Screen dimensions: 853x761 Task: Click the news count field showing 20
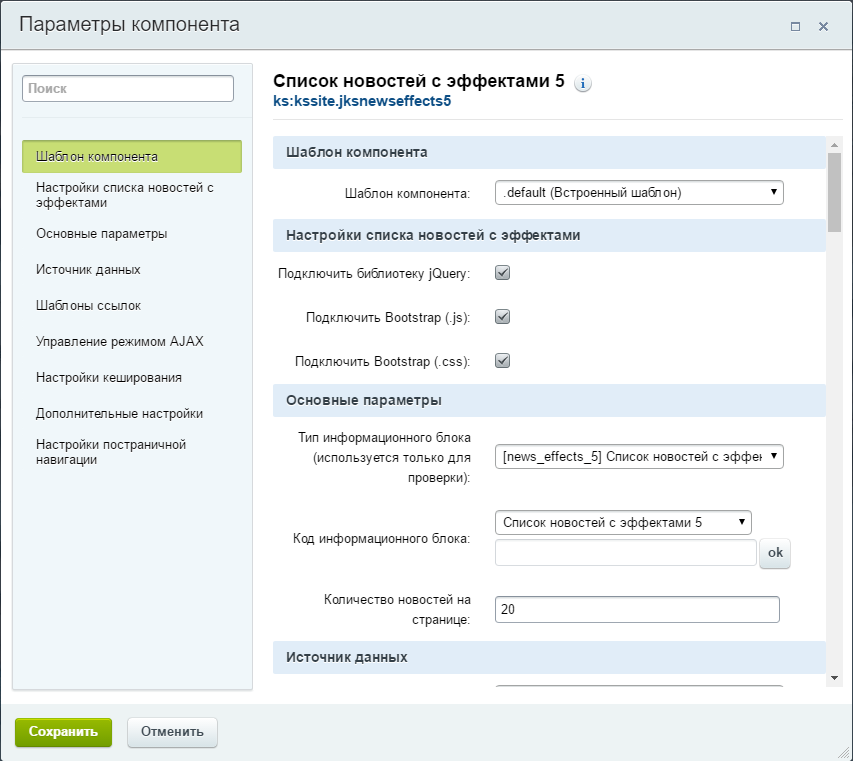(x=637, y=609)
